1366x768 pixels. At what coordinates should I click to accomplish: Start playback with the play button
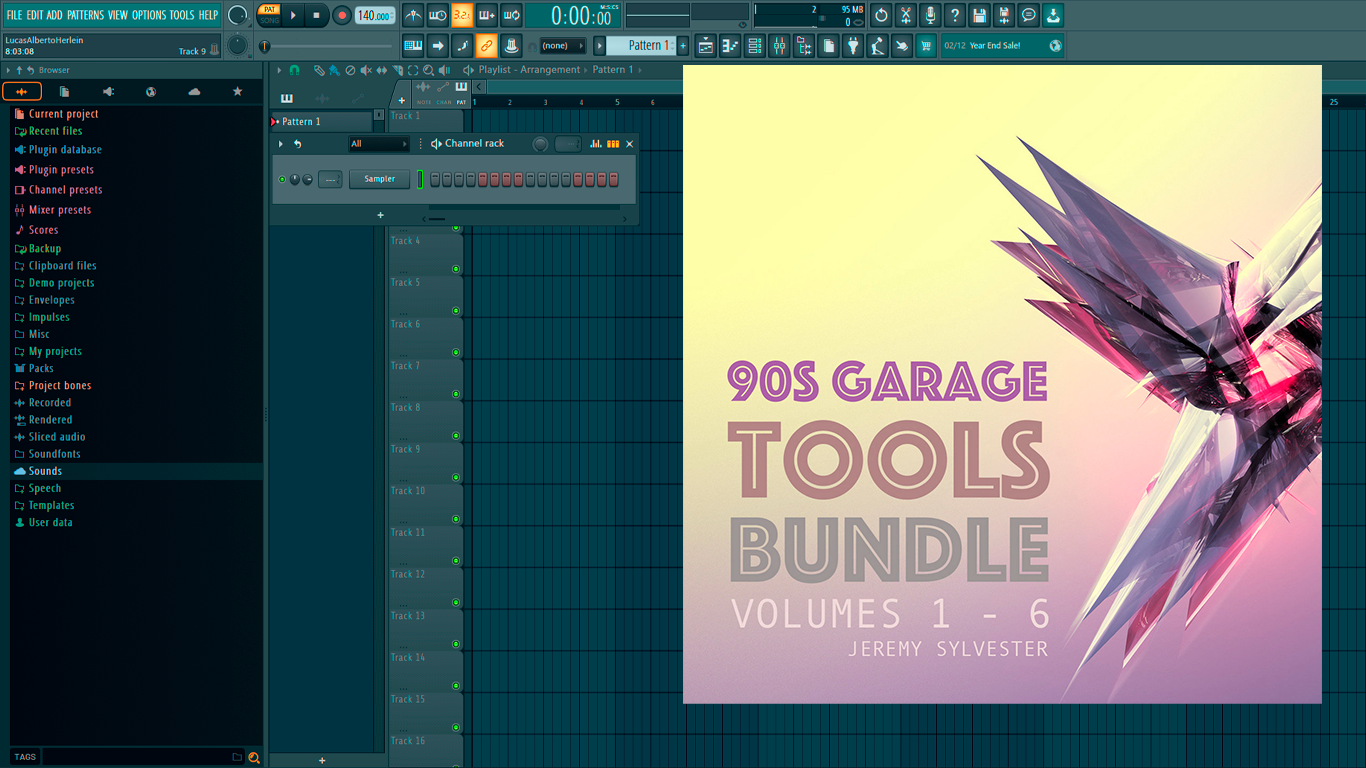(x=293, y=15)
